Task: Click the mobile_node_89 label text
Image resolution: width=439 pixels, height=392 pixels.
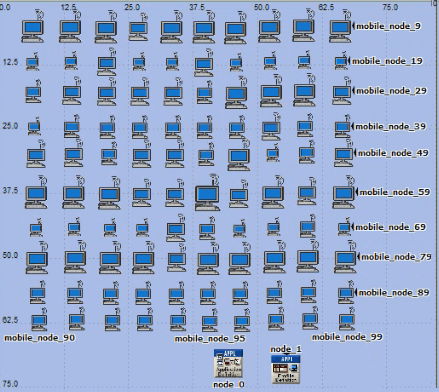Action: (394, 293)
